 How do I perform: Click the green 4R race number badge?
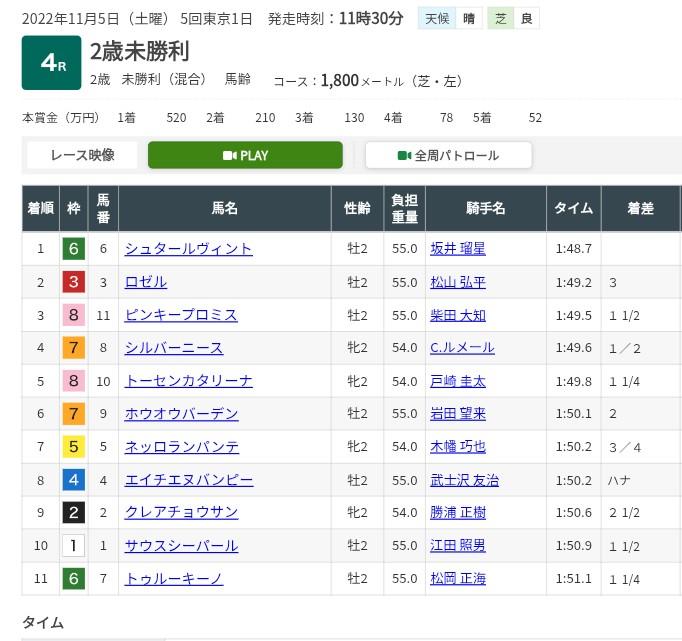51,63
